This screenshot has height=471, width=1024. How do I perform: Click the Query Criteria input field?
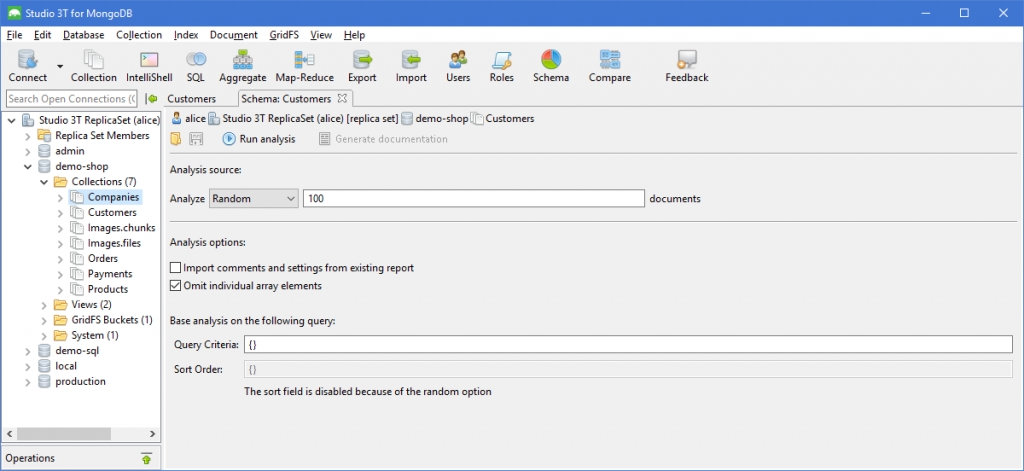(628, 344)
